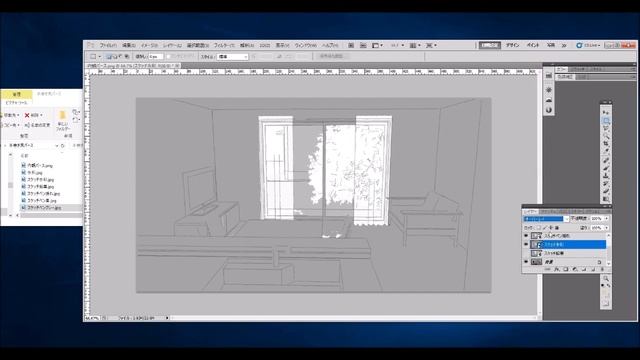The width and height of the screenshot is (640, 360).
Task: Toggle lock all icon in Layers panel
Action: [557, 228]
